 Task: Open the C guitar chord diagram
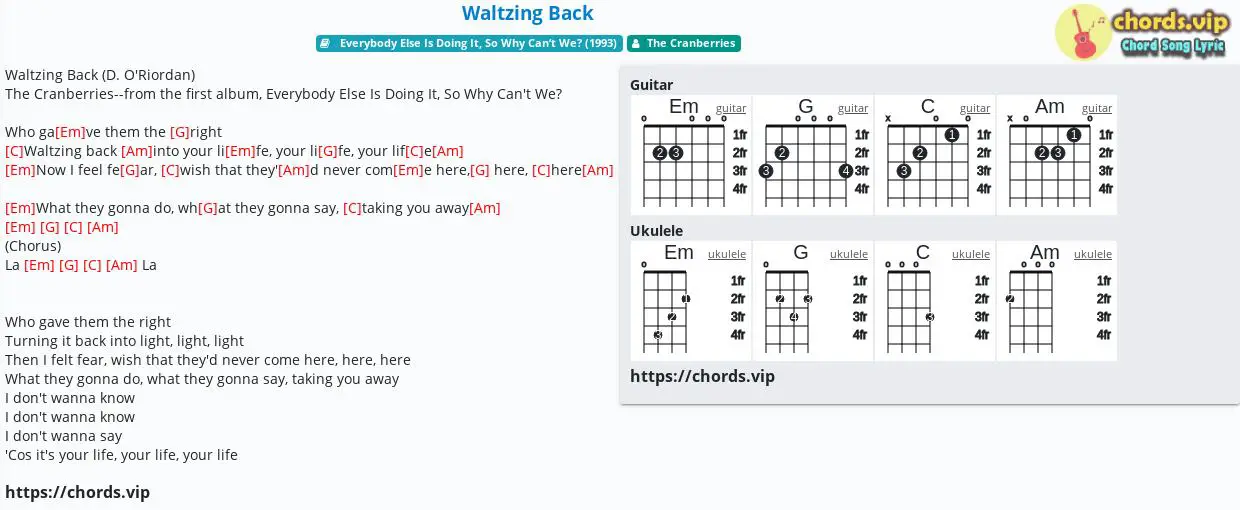point(935,155)
